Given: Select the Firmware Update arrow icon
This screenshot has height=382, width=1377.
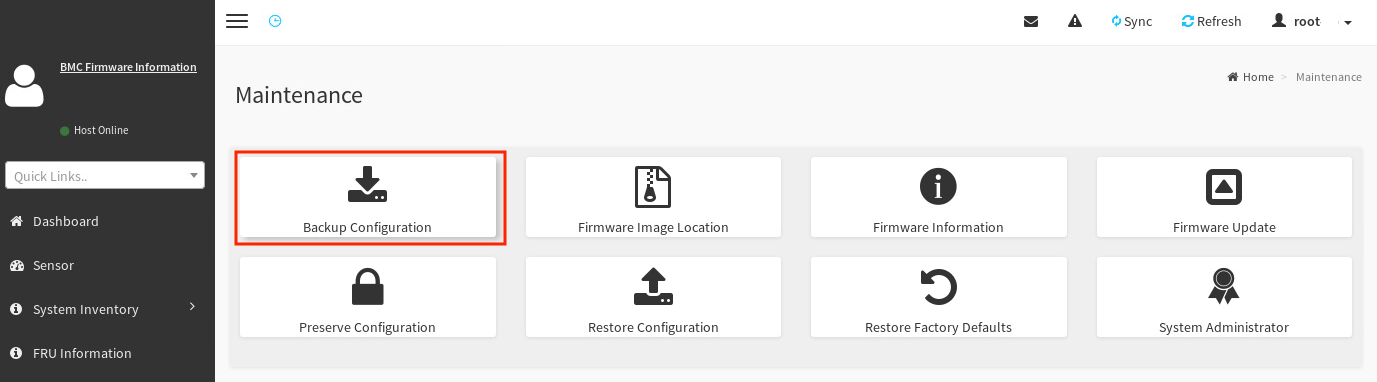Looking at the screenshot, I should (1224, 186).
